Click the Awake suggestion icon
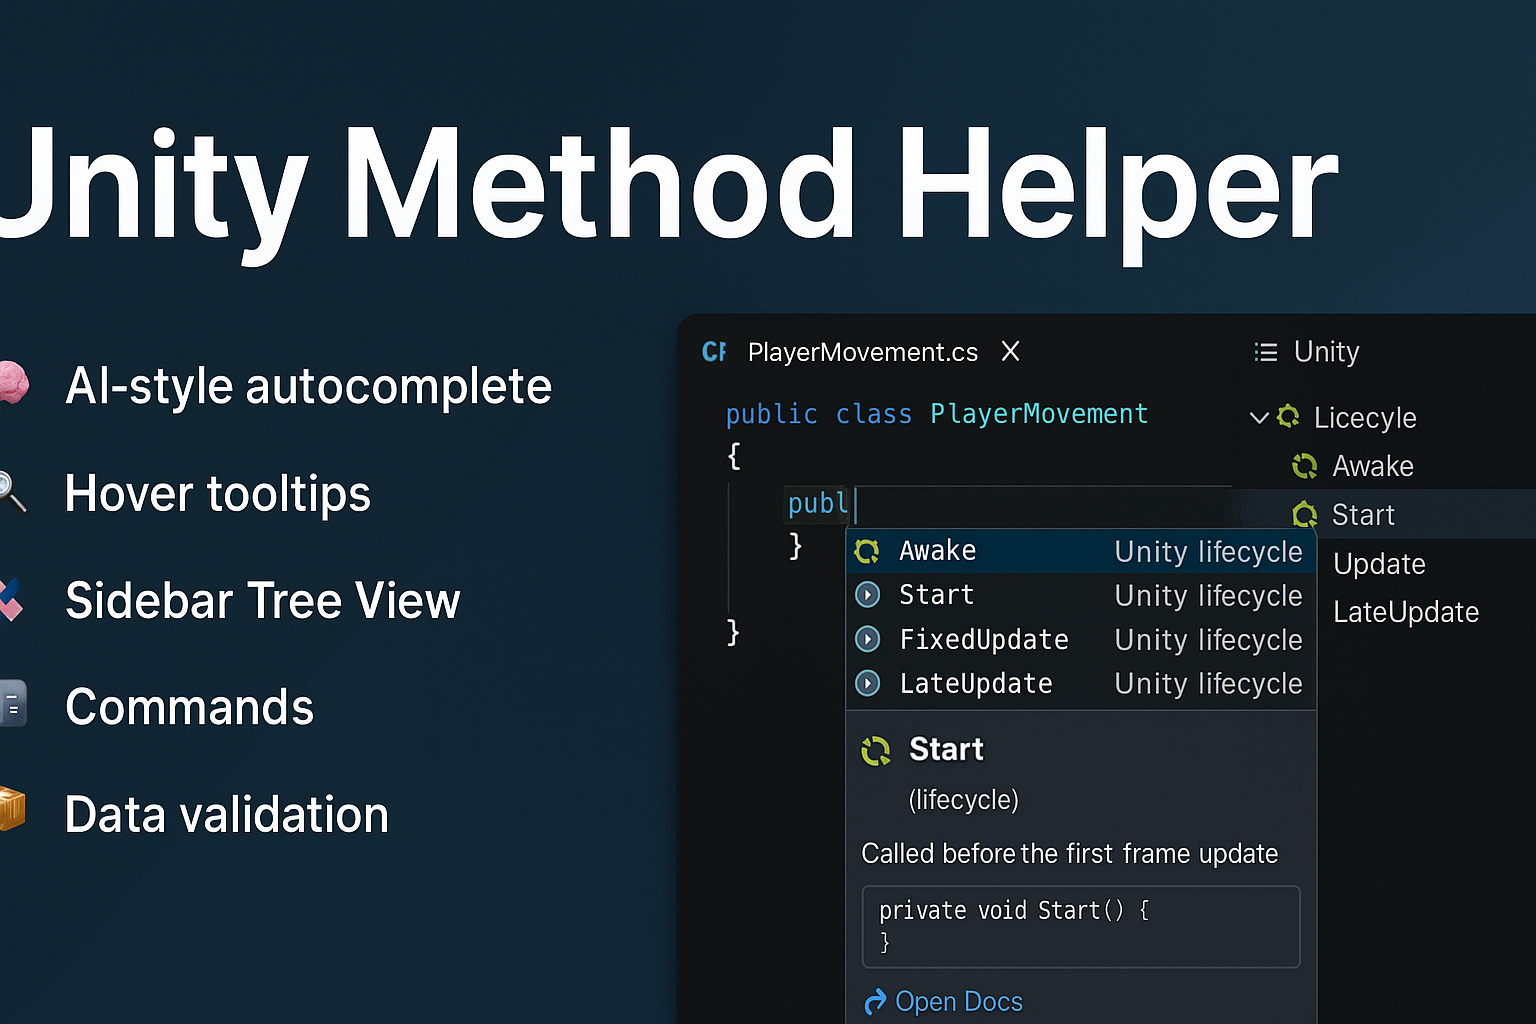Screen dimensions: 1536x1024 click(x=867, y=551)
